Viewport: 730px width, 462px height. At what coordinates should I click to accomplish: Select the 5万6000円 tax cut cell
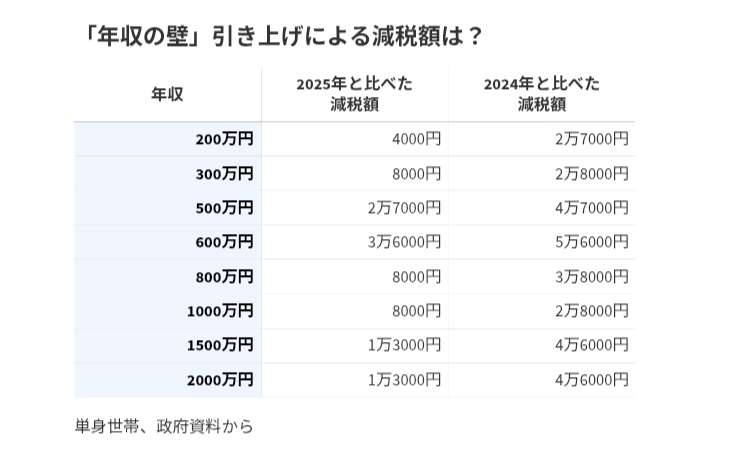click(x=591, y=242)
